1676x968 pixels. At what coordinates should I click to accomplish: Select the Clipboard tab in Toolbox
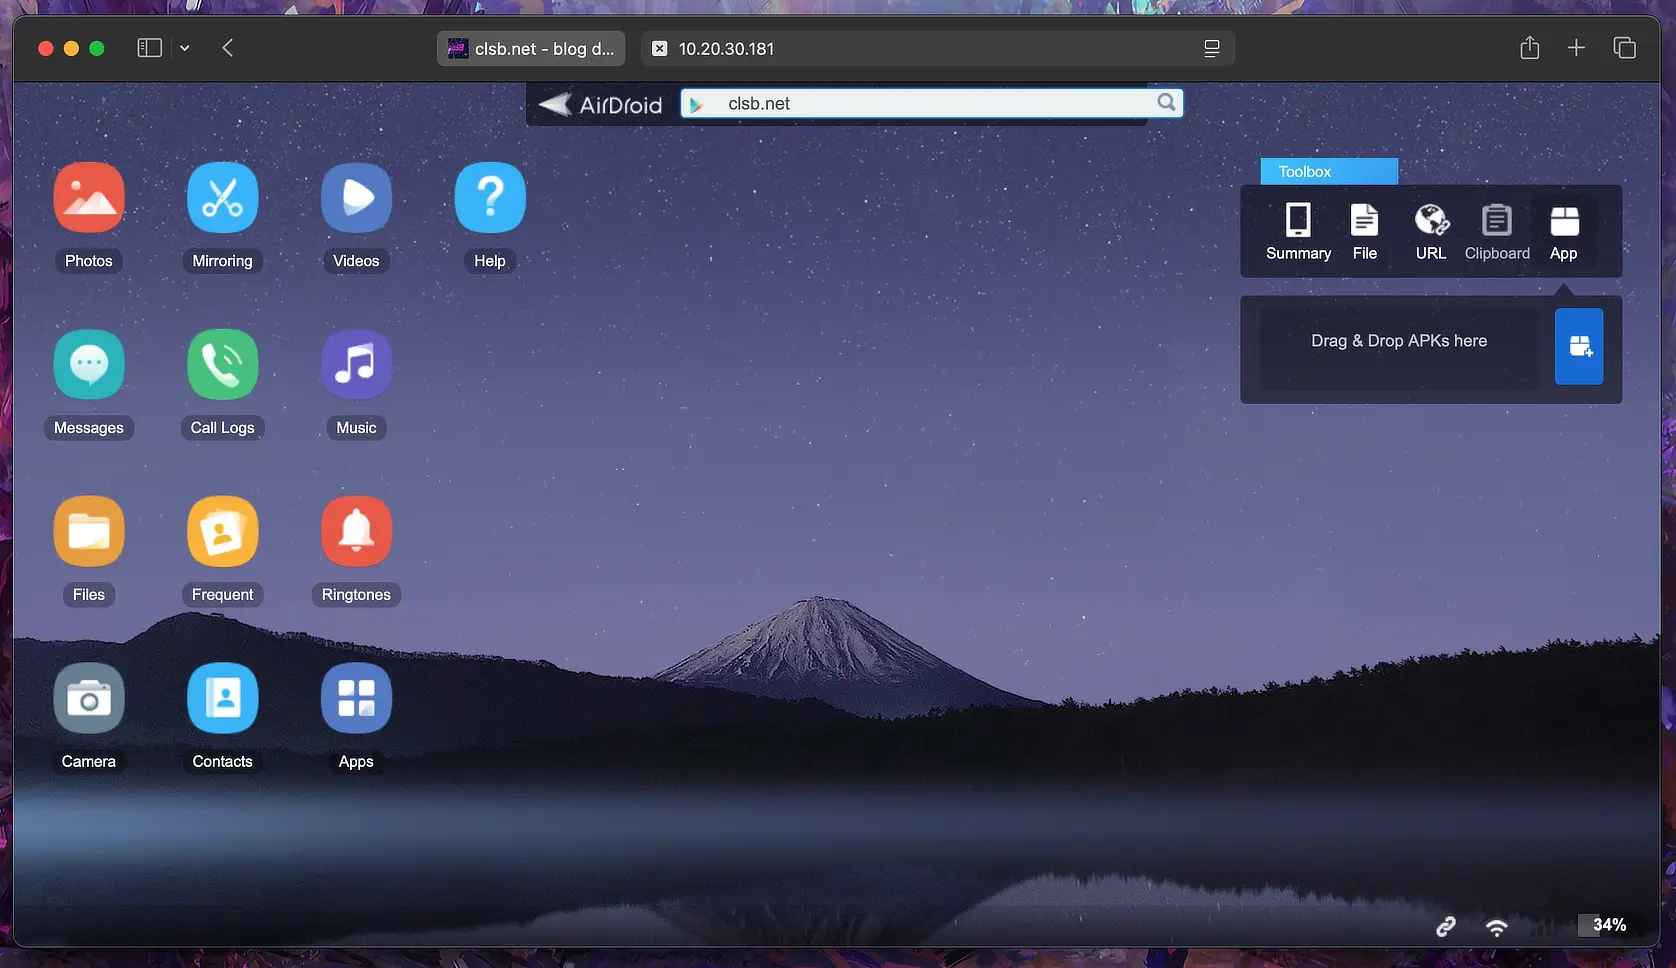(x=1497, y=232)
